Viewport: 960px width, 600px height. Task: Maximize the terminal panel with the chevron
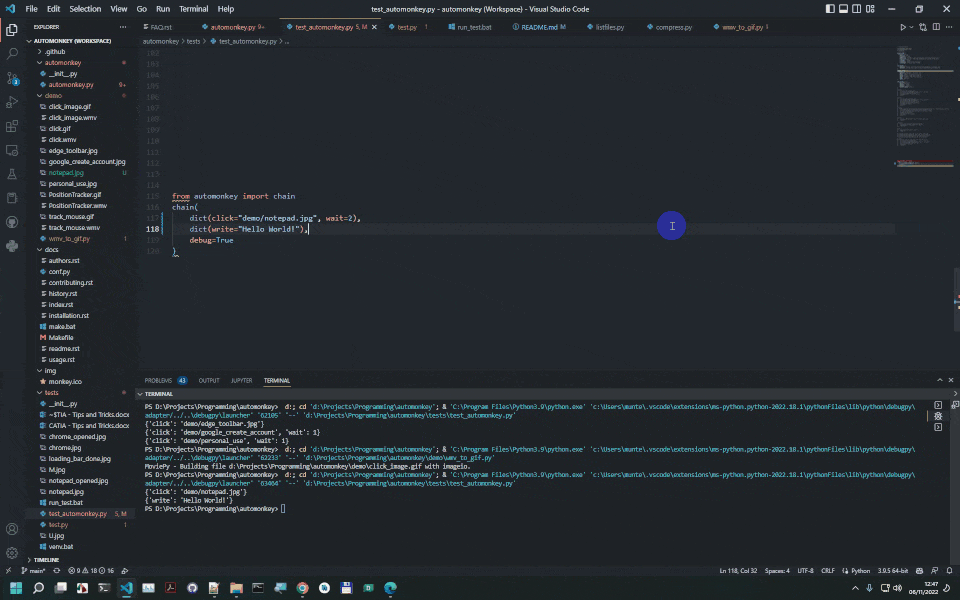tap(941, 380)
